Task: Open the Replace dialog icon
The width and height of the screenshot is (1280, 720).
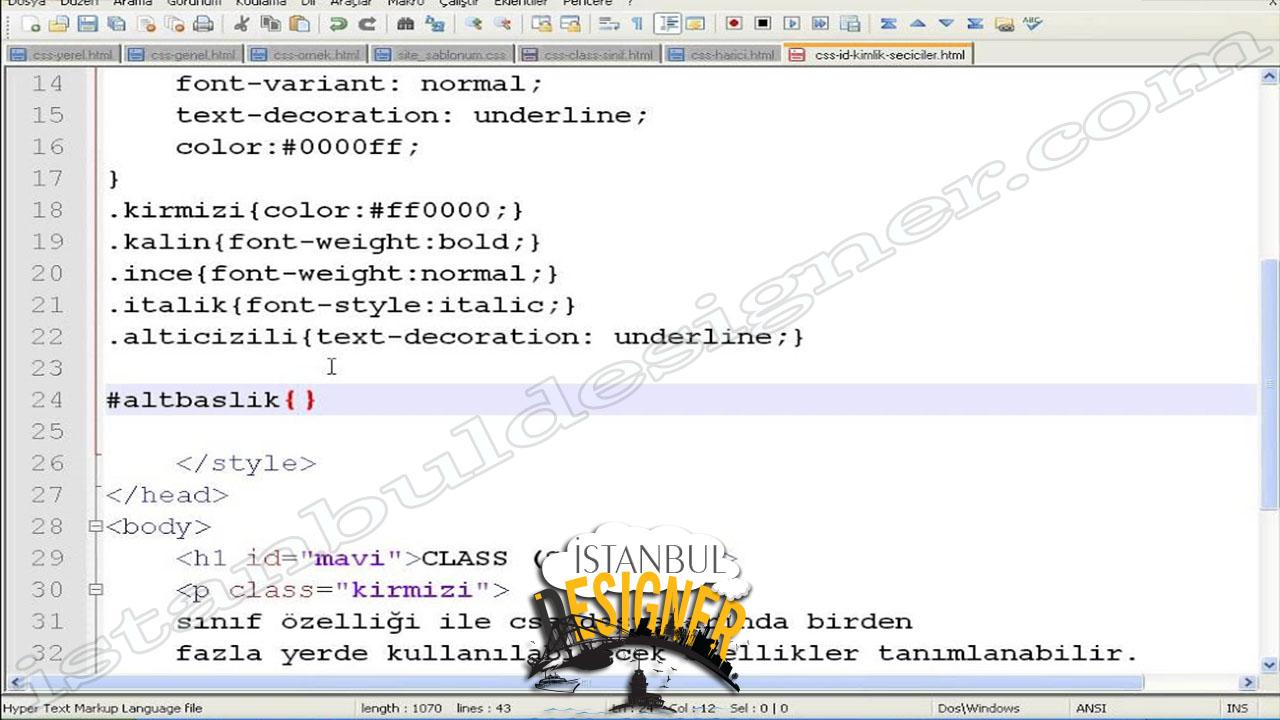Action: click(x=434, y=24)
